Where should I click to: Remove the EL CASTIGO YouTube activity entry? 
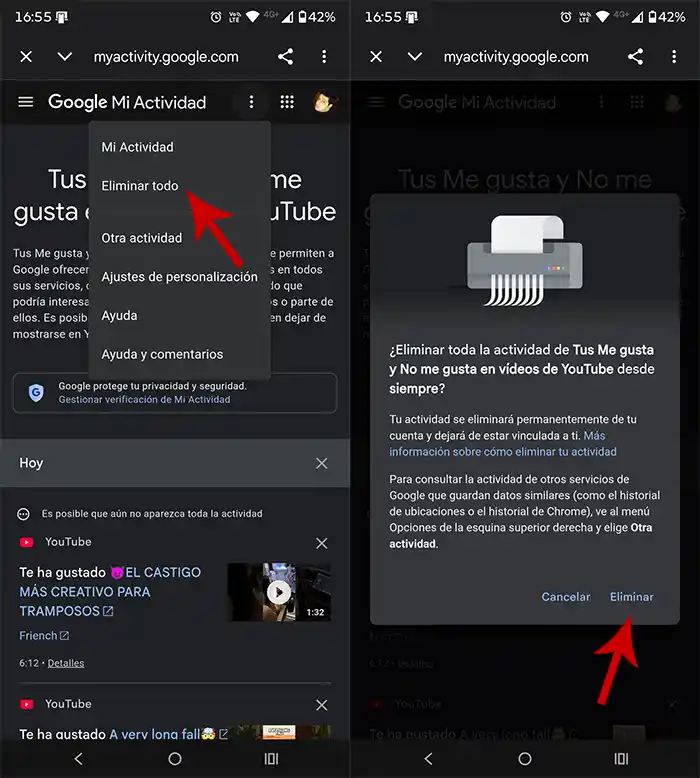(x=321, y=543)
